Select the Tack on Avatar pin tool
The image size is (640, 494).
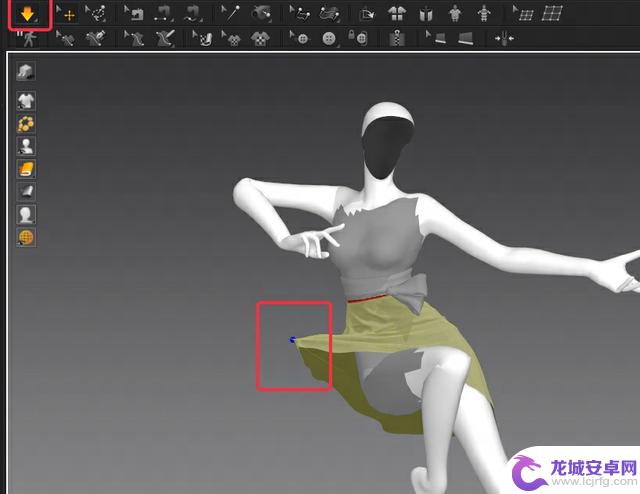tap(231, 14)
